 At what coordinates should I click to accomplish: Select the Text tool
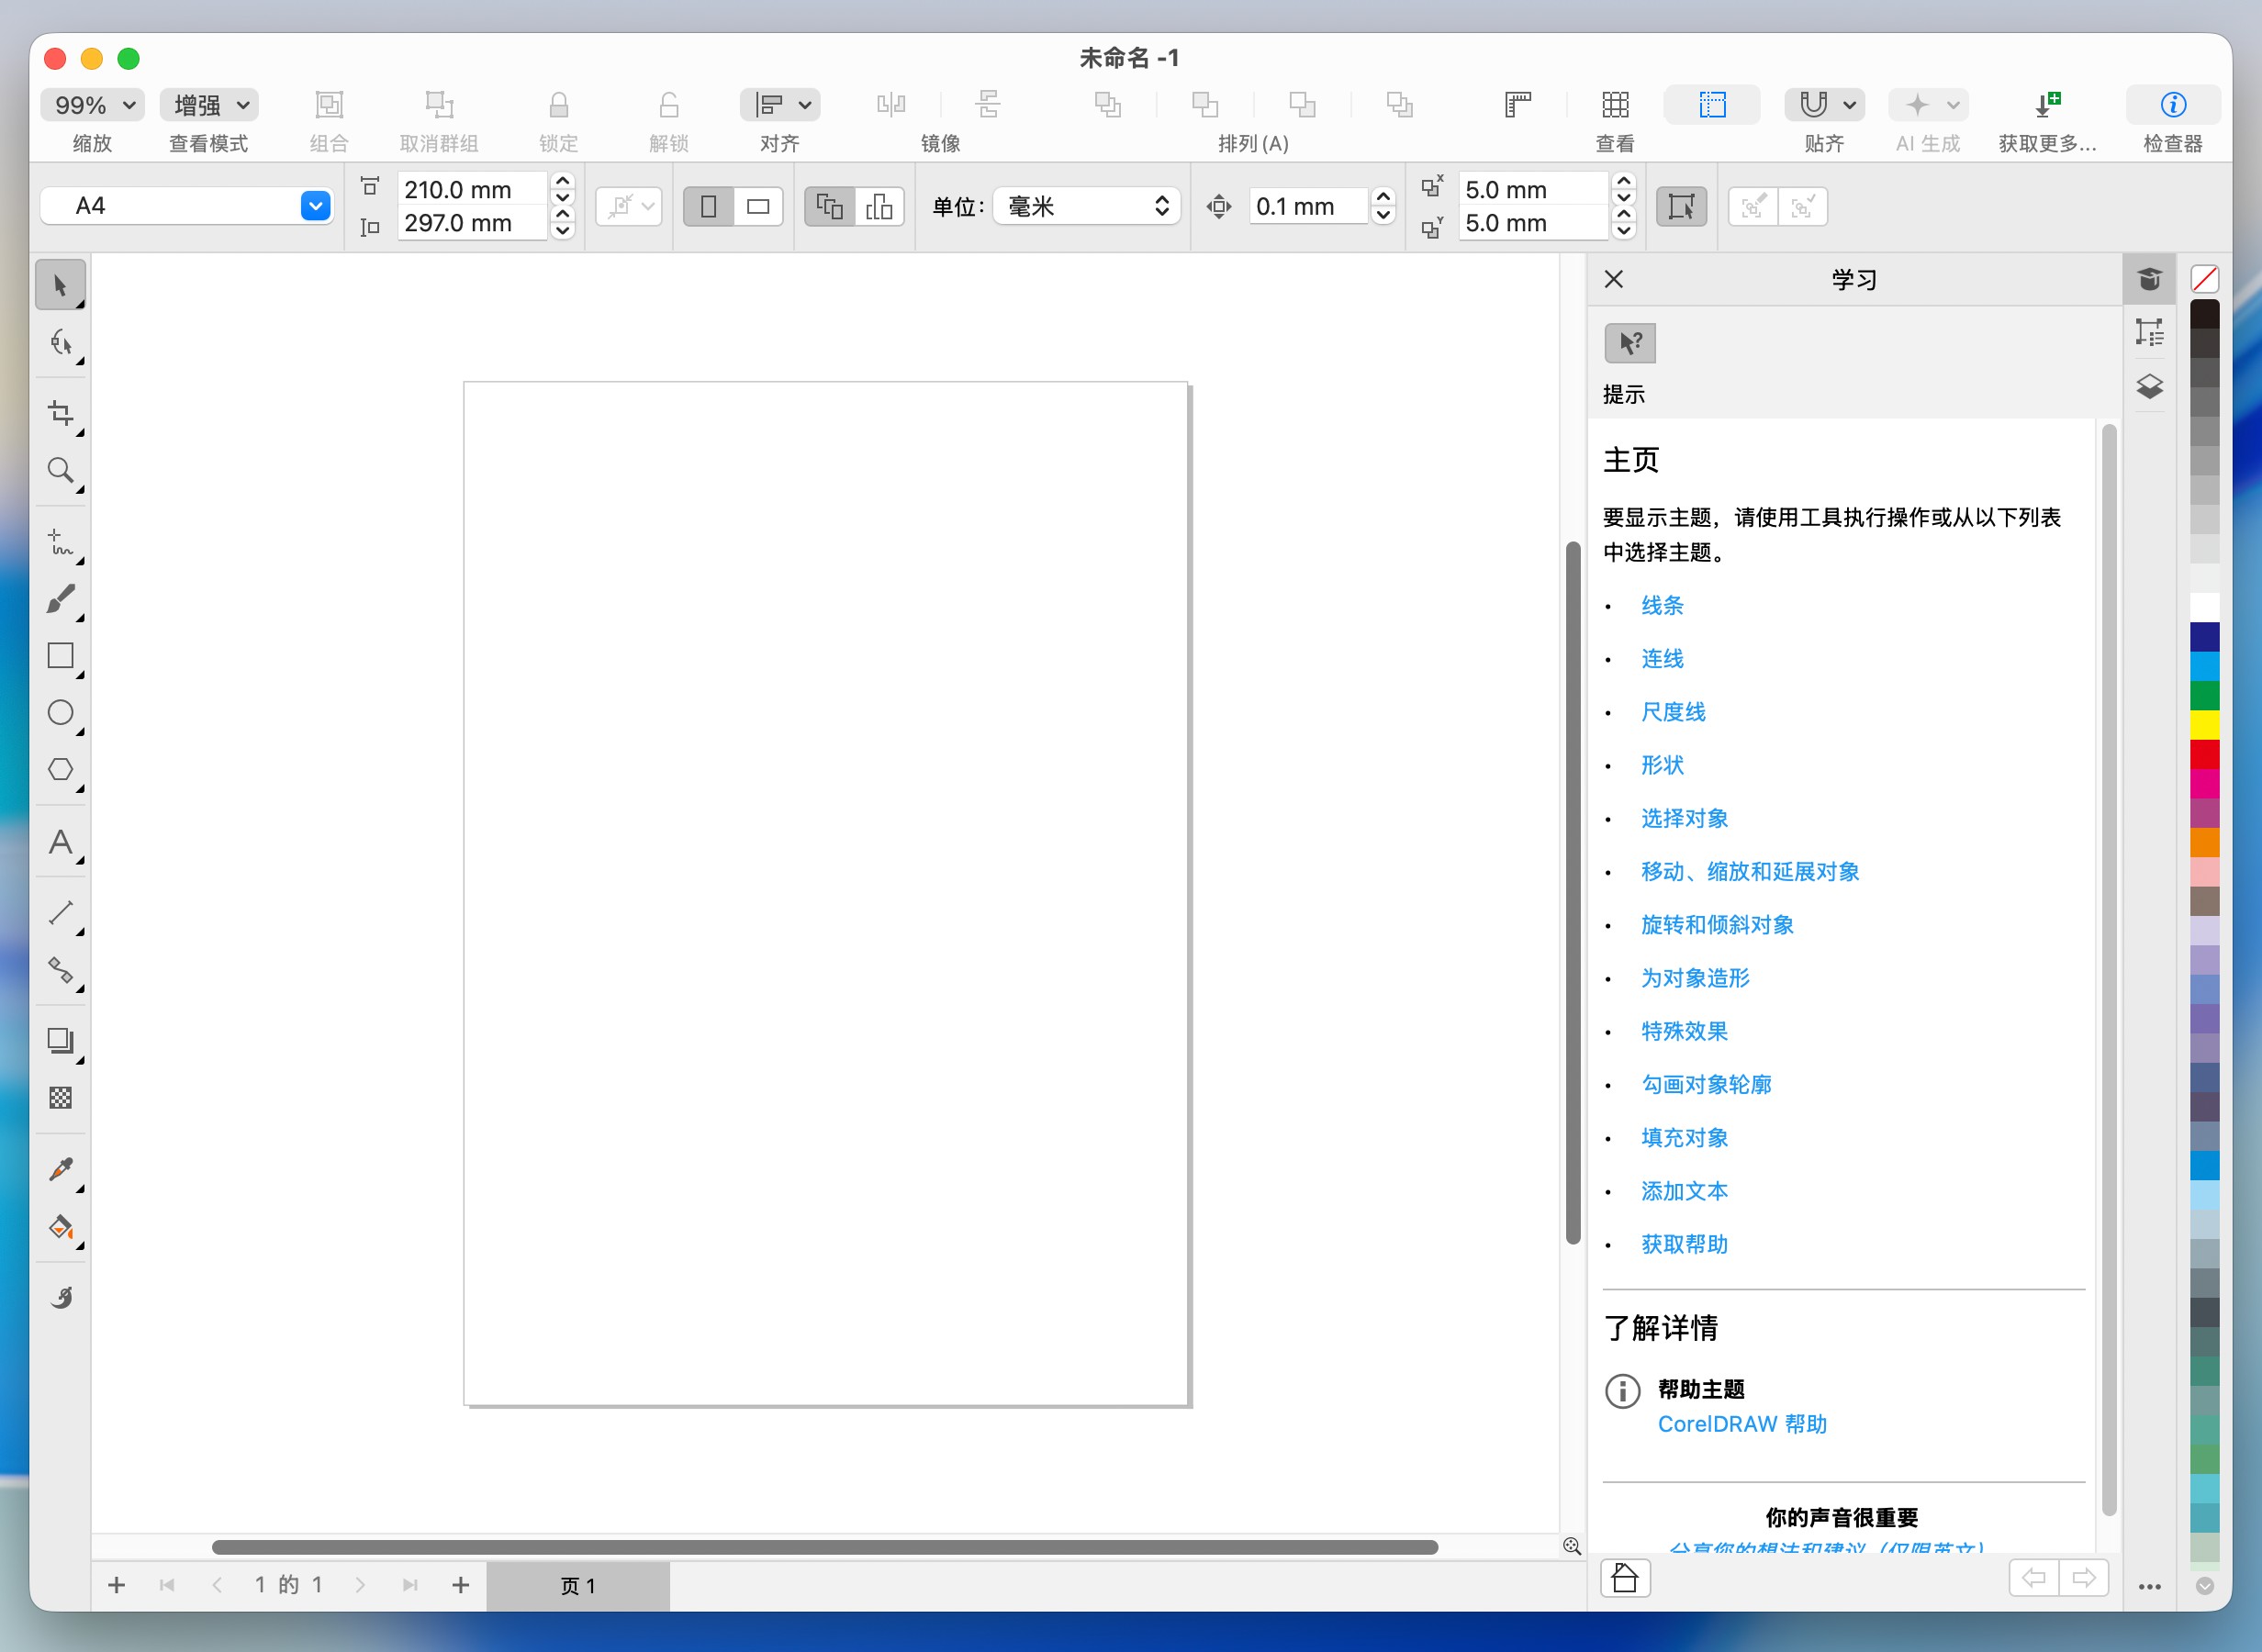click(60, 842)
